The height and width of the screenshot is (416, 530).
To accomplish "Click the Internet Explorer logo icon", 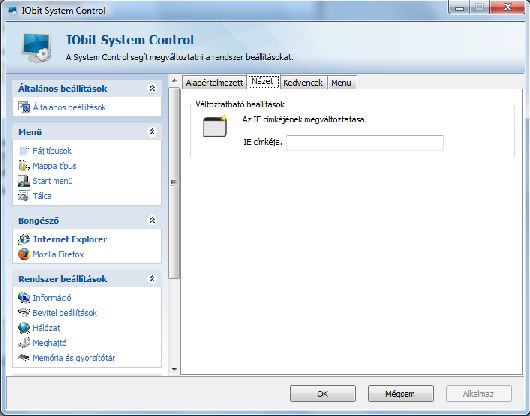I will click(x=24, y=239).
